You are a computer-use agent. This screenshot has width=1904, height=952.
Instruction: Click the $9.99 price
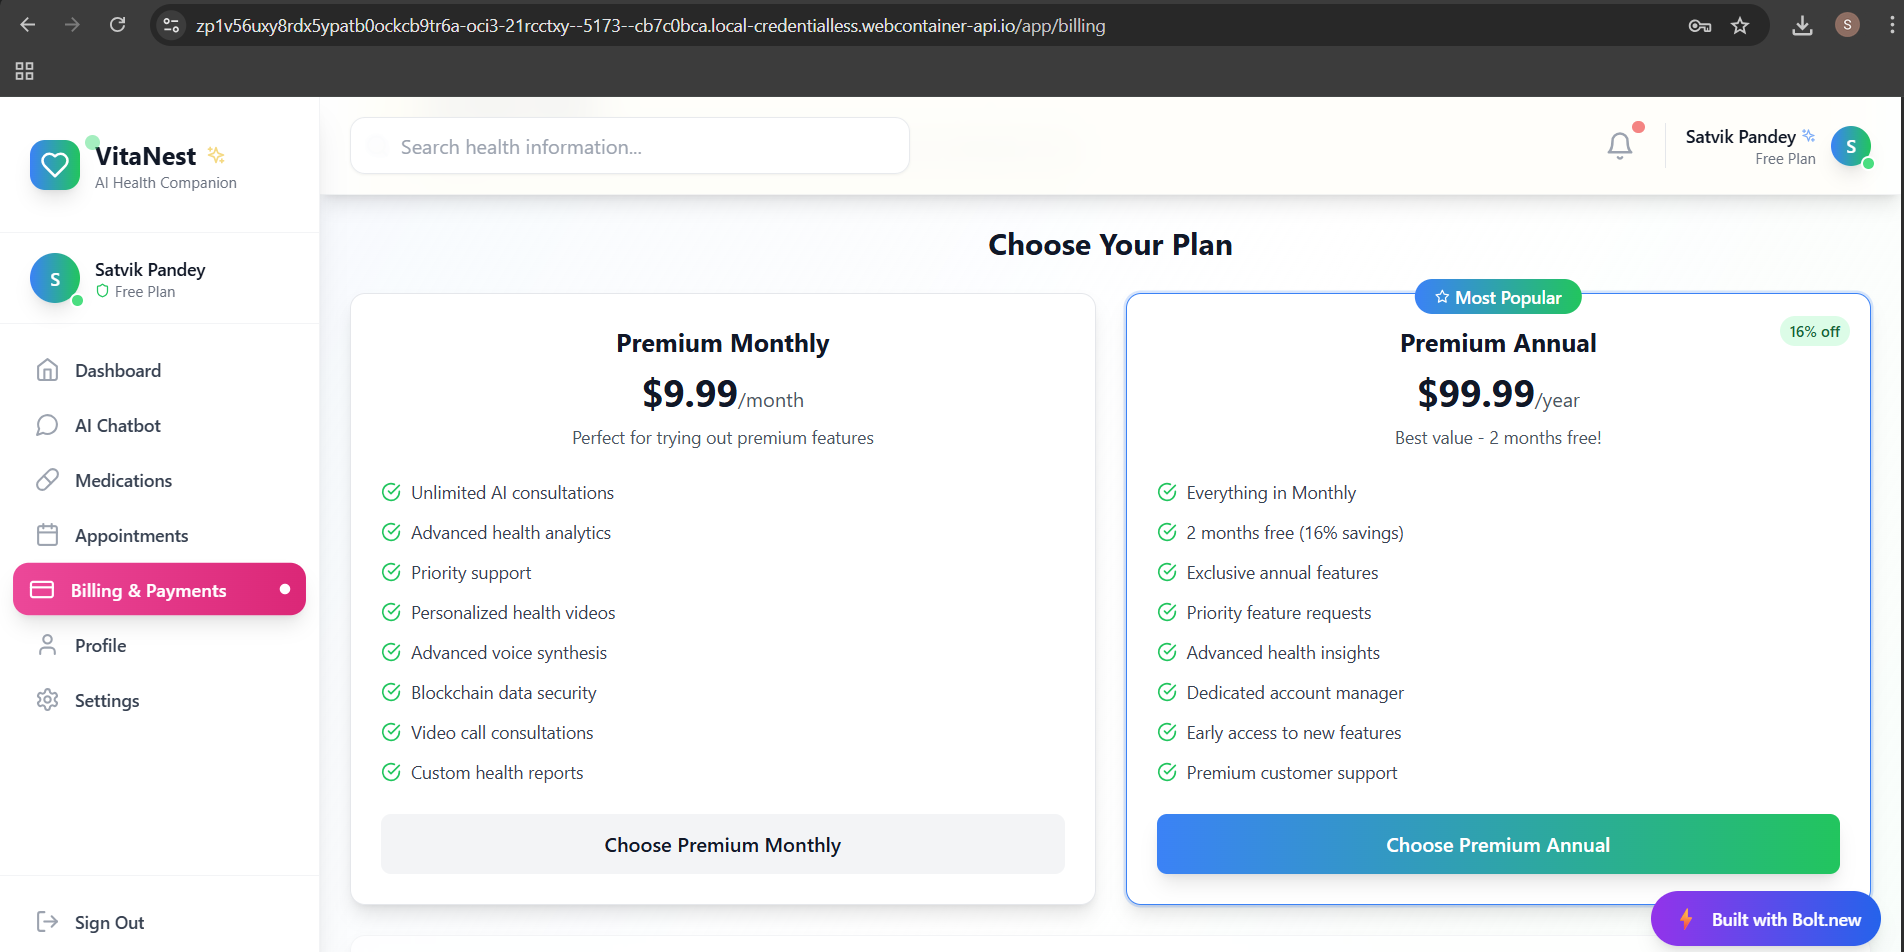point(690,393)
